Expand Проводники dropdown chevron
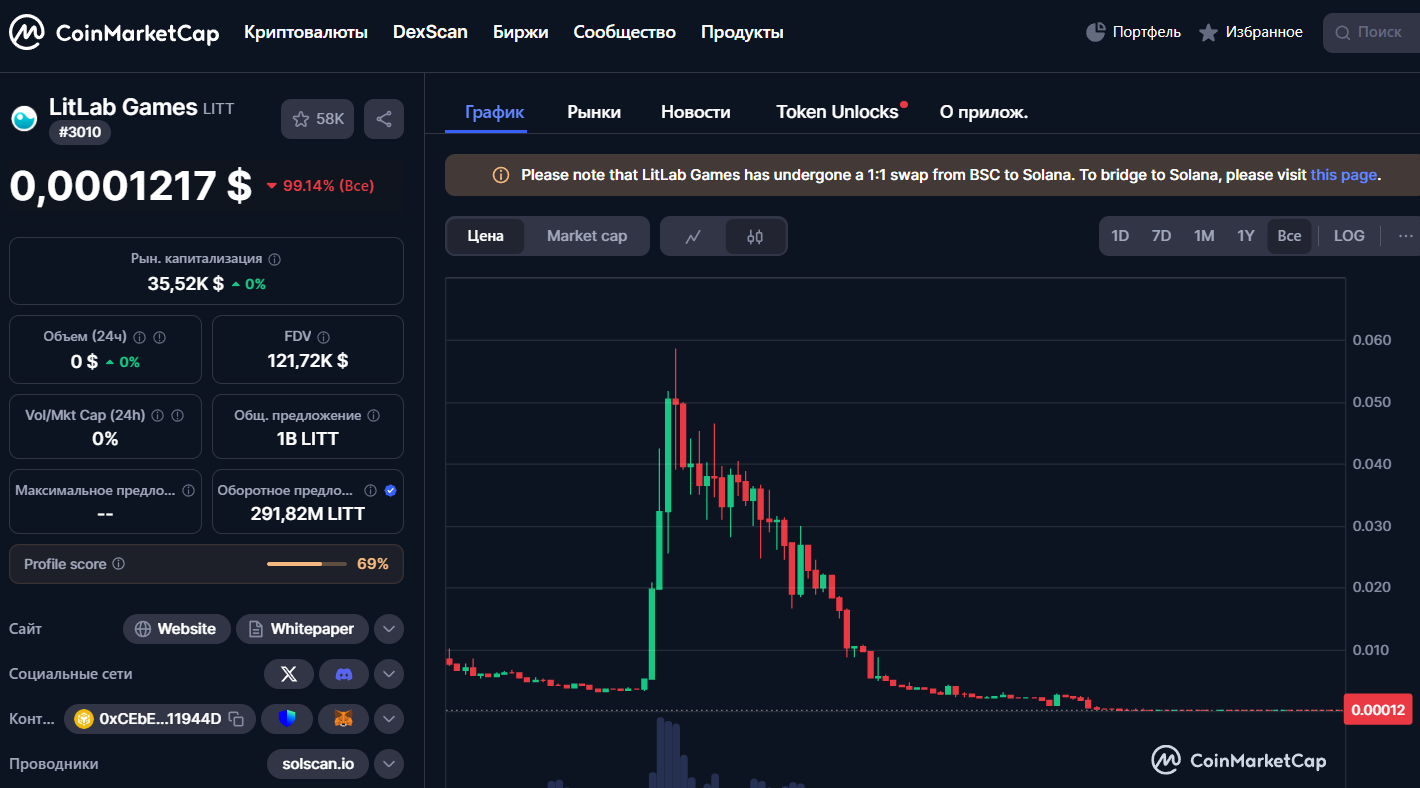Image resolution: width=1420 pixels, height=788 pixels. [389, 764]
